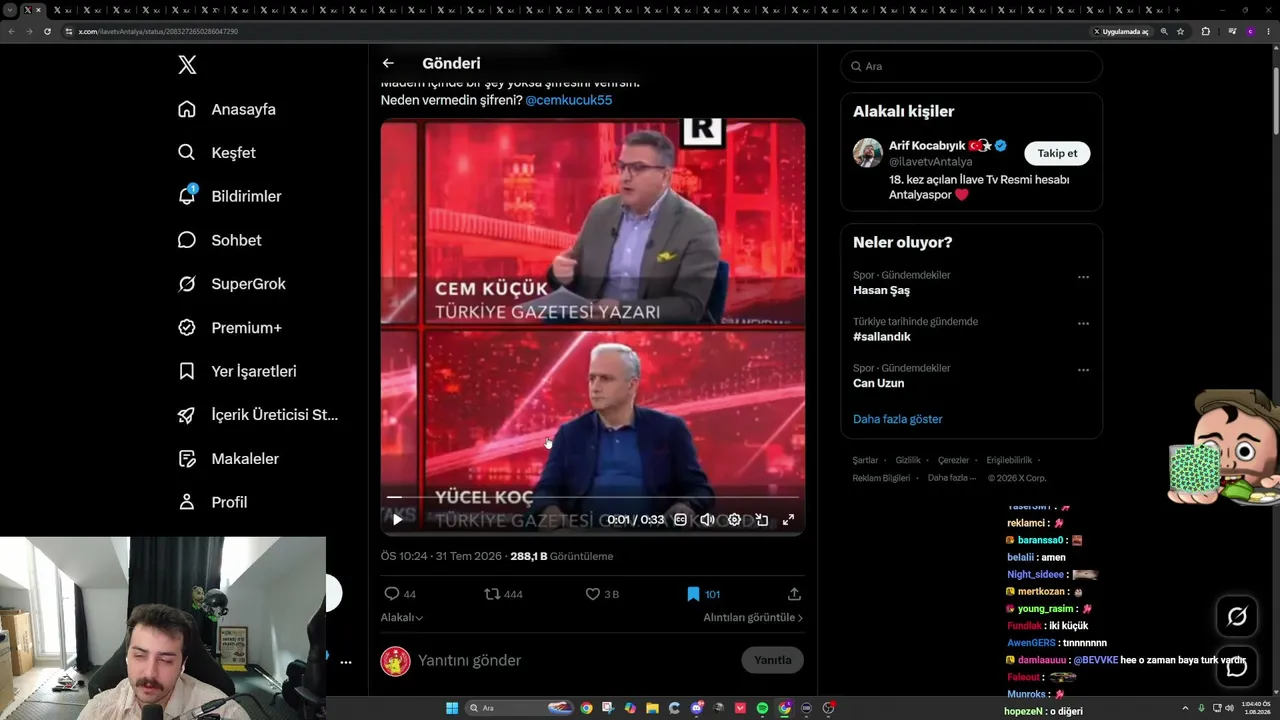
Task: Open video settings gear
Action: click(734, 519)
